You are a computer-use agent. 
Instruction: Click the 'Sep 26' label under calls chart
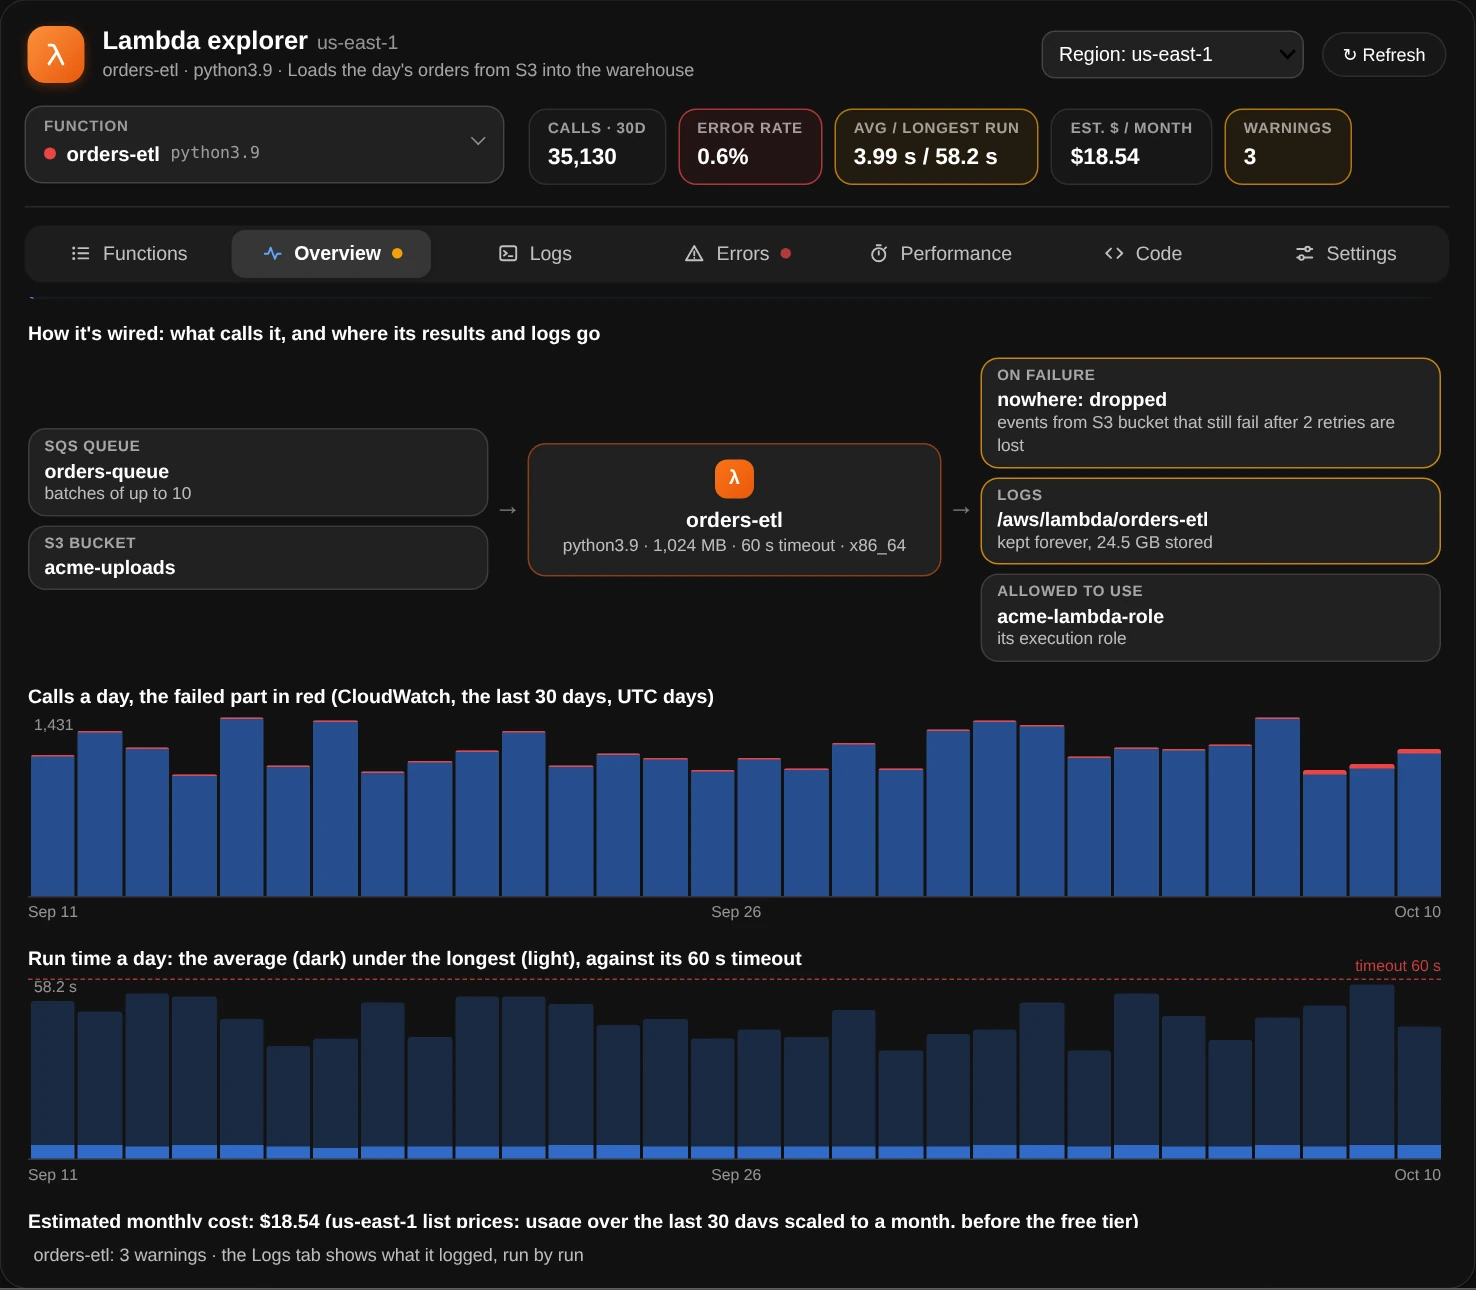(736, 912)
